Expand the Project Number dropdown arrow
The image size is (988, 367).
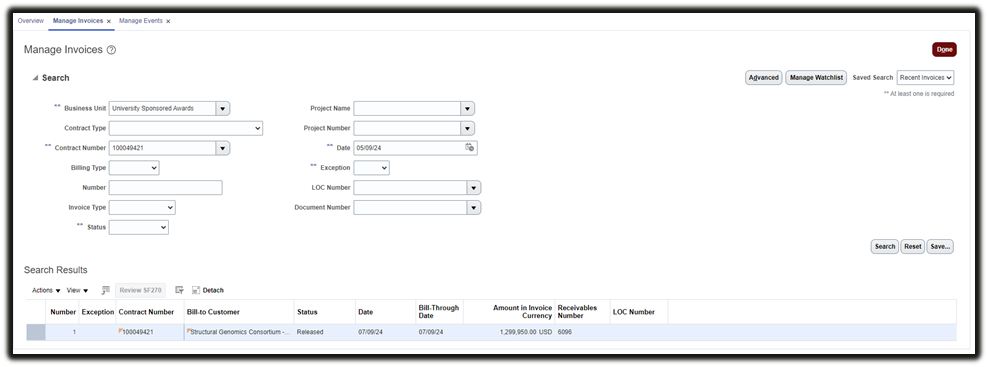point(467,128)
